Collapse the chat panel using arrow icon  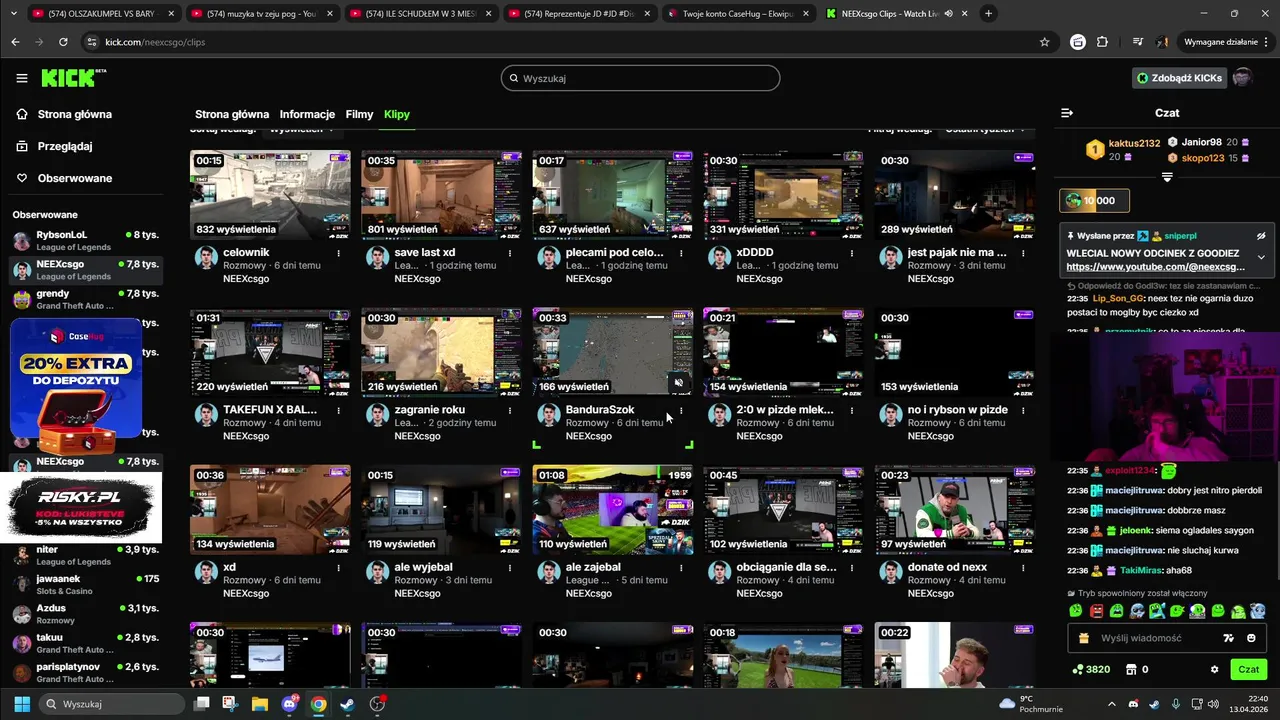pos(1067,113)
